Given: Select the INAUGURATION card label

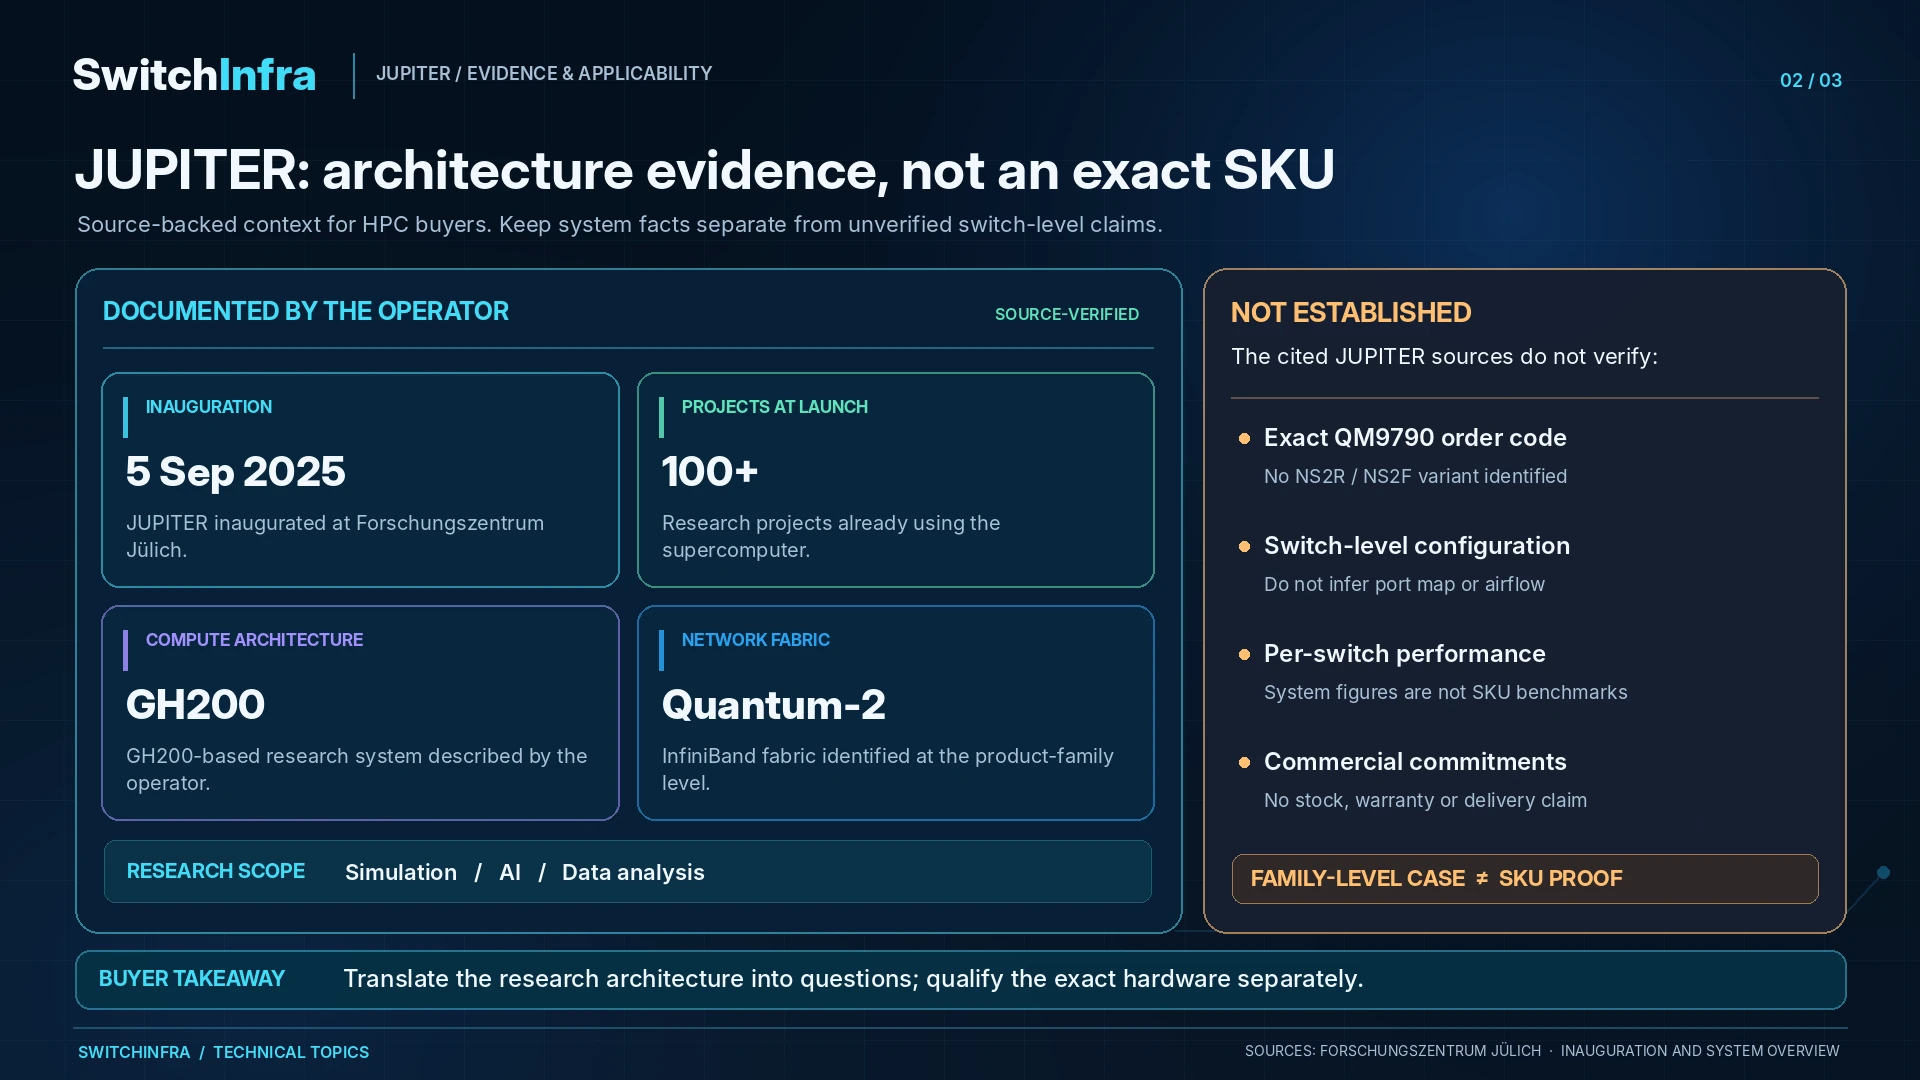Looking at the screenshot, I should (209, 407).
